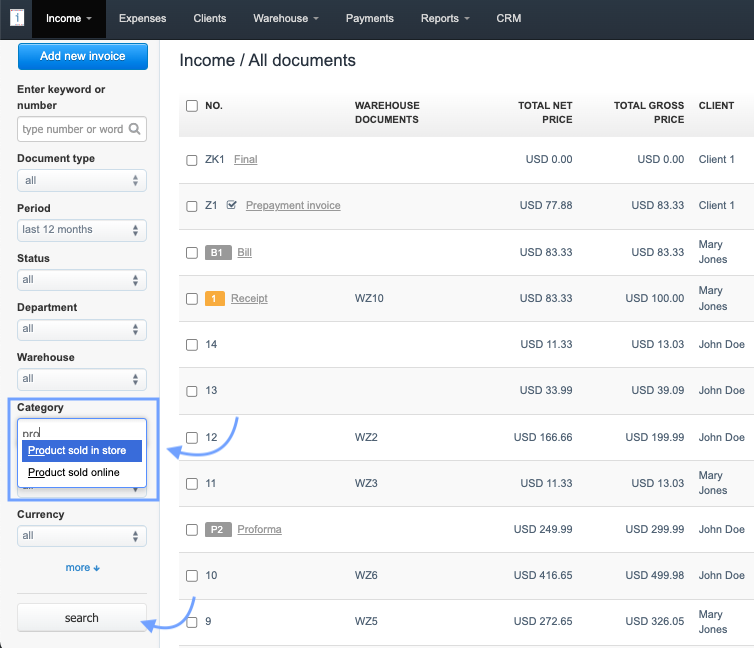This screenshot has height=648, width=754.
Task: Select the checkbox for invoice 12
Action: click(192, 438)
